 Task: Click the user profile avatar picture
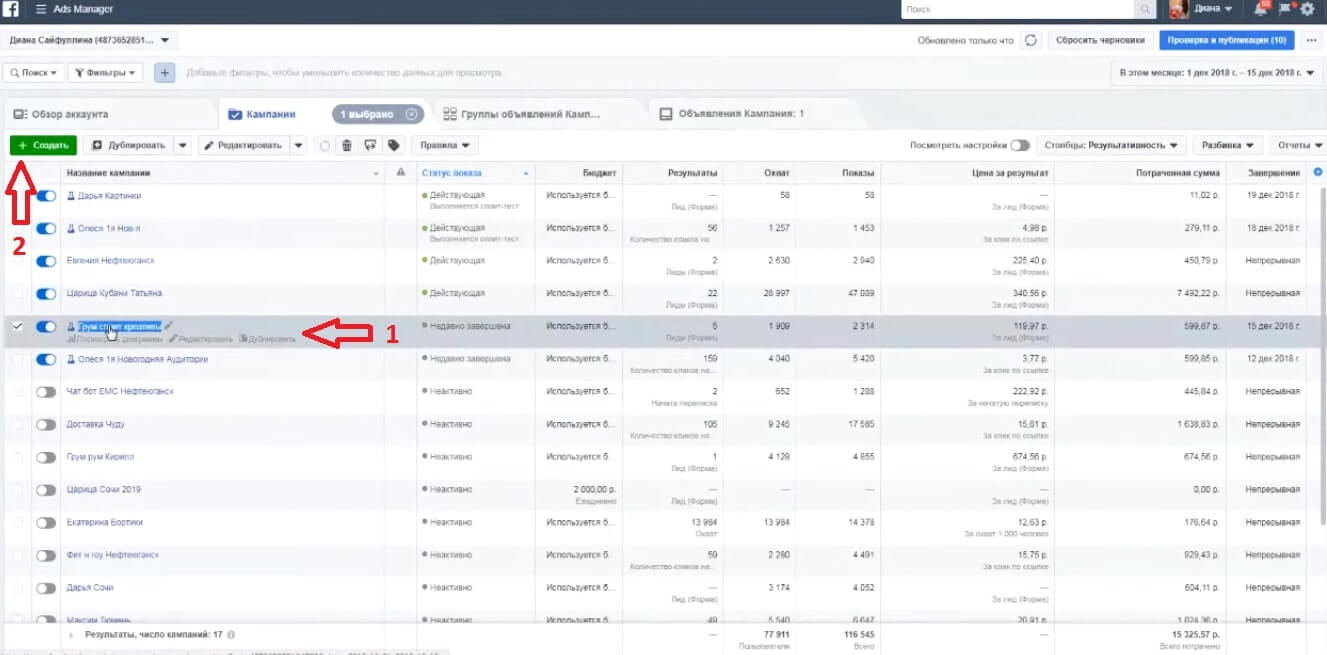pyautogui.click(x=1179, y=9)
